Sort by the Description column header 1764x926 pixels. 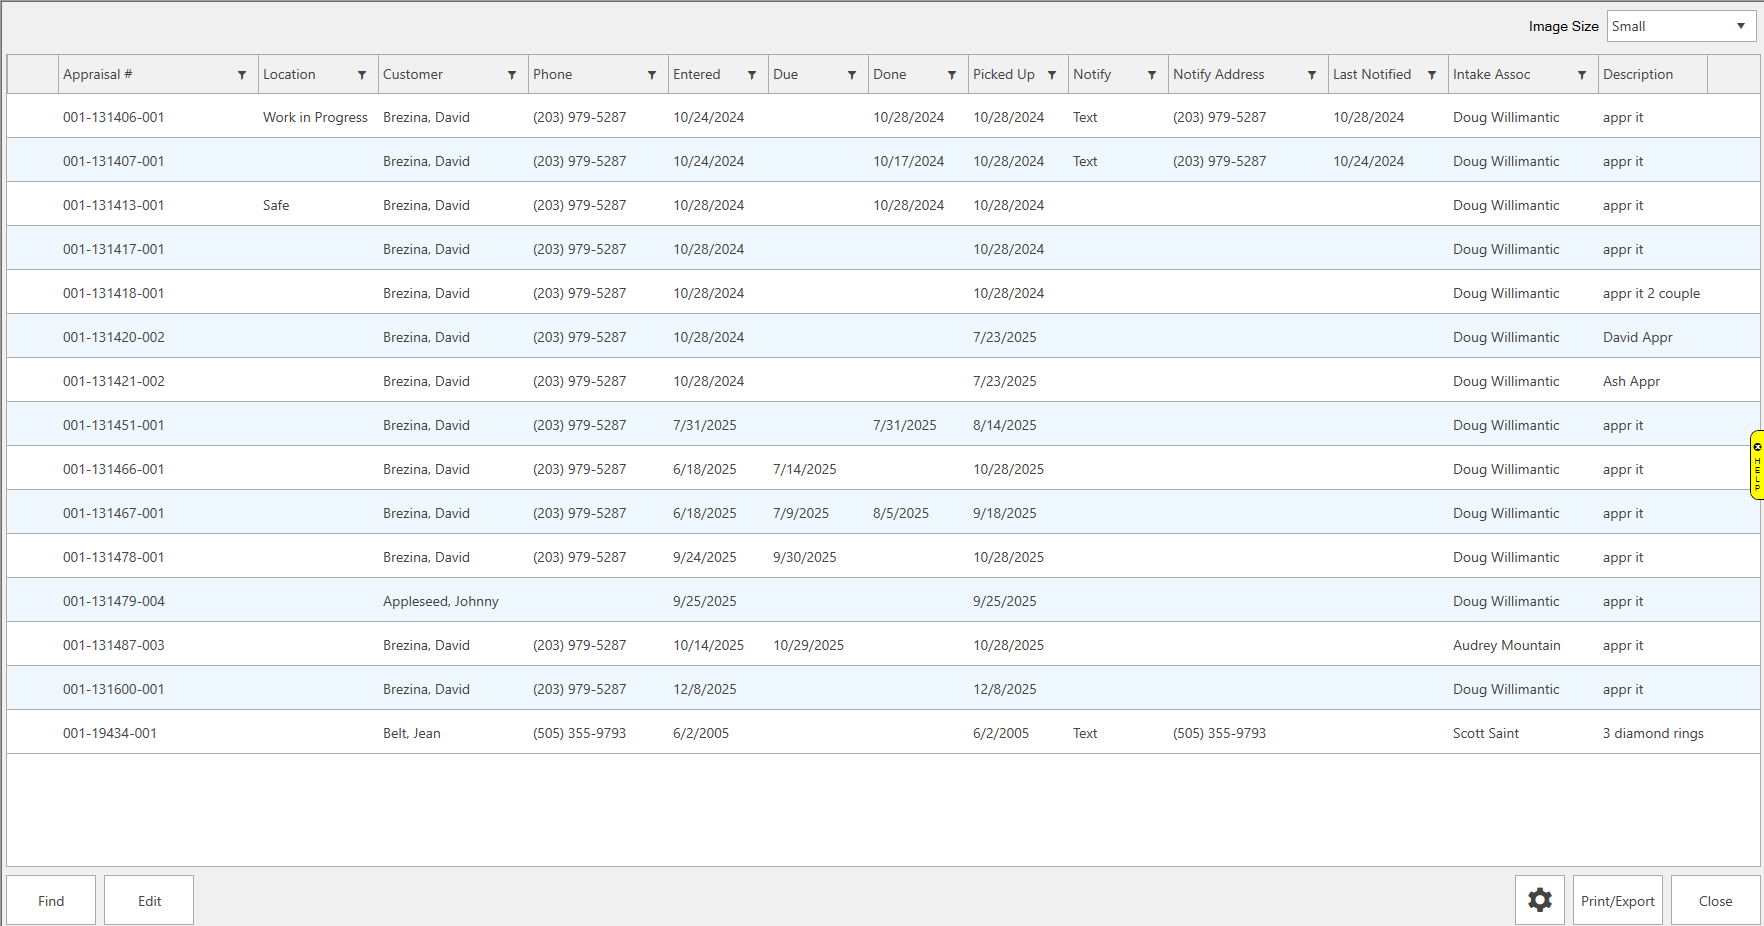[1637, 75]
